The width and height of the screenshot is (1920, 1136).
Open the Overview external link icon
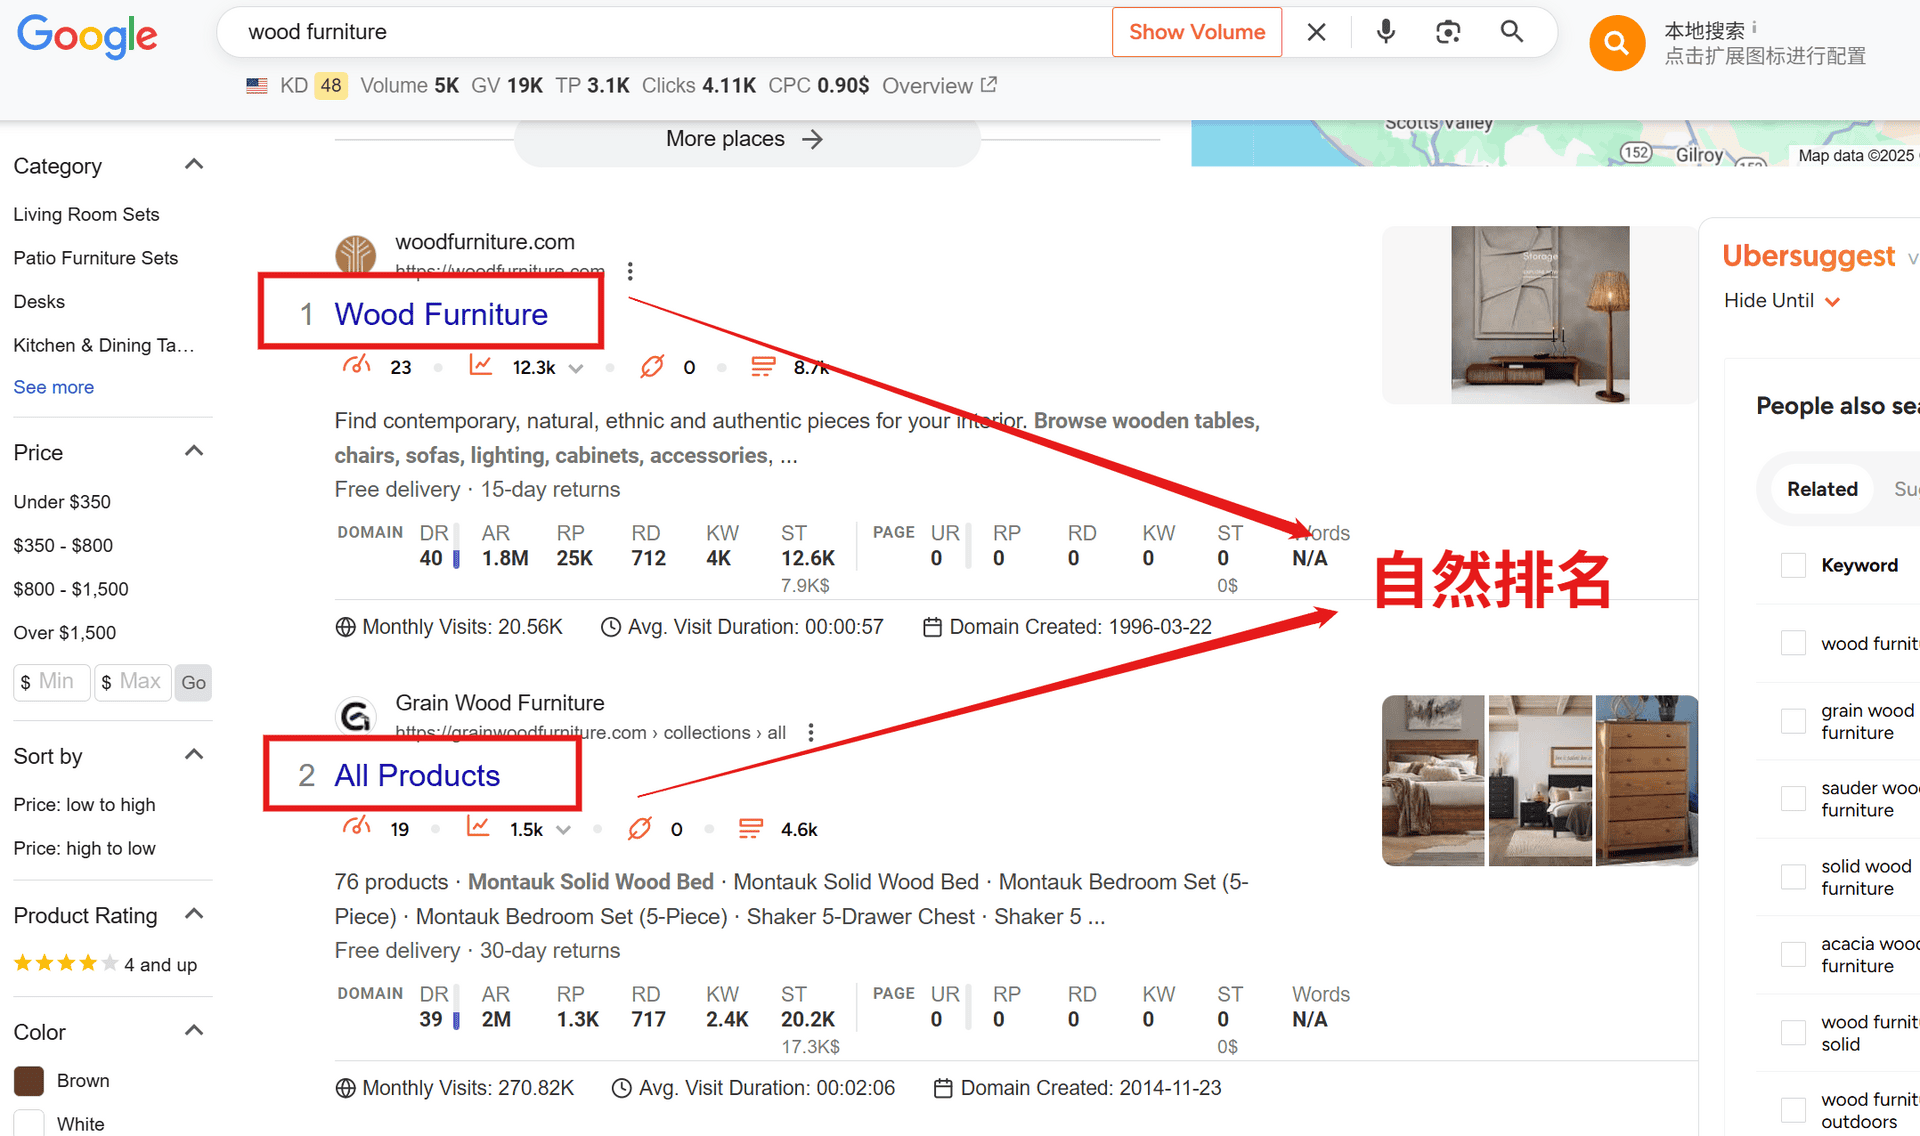point(989,85)
